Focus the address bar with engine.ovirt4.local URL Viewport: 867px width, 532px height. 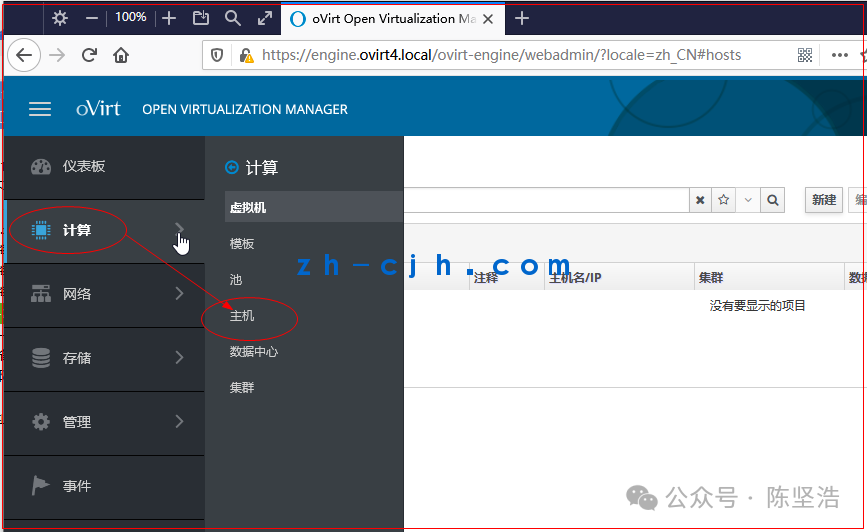point(501,55)
